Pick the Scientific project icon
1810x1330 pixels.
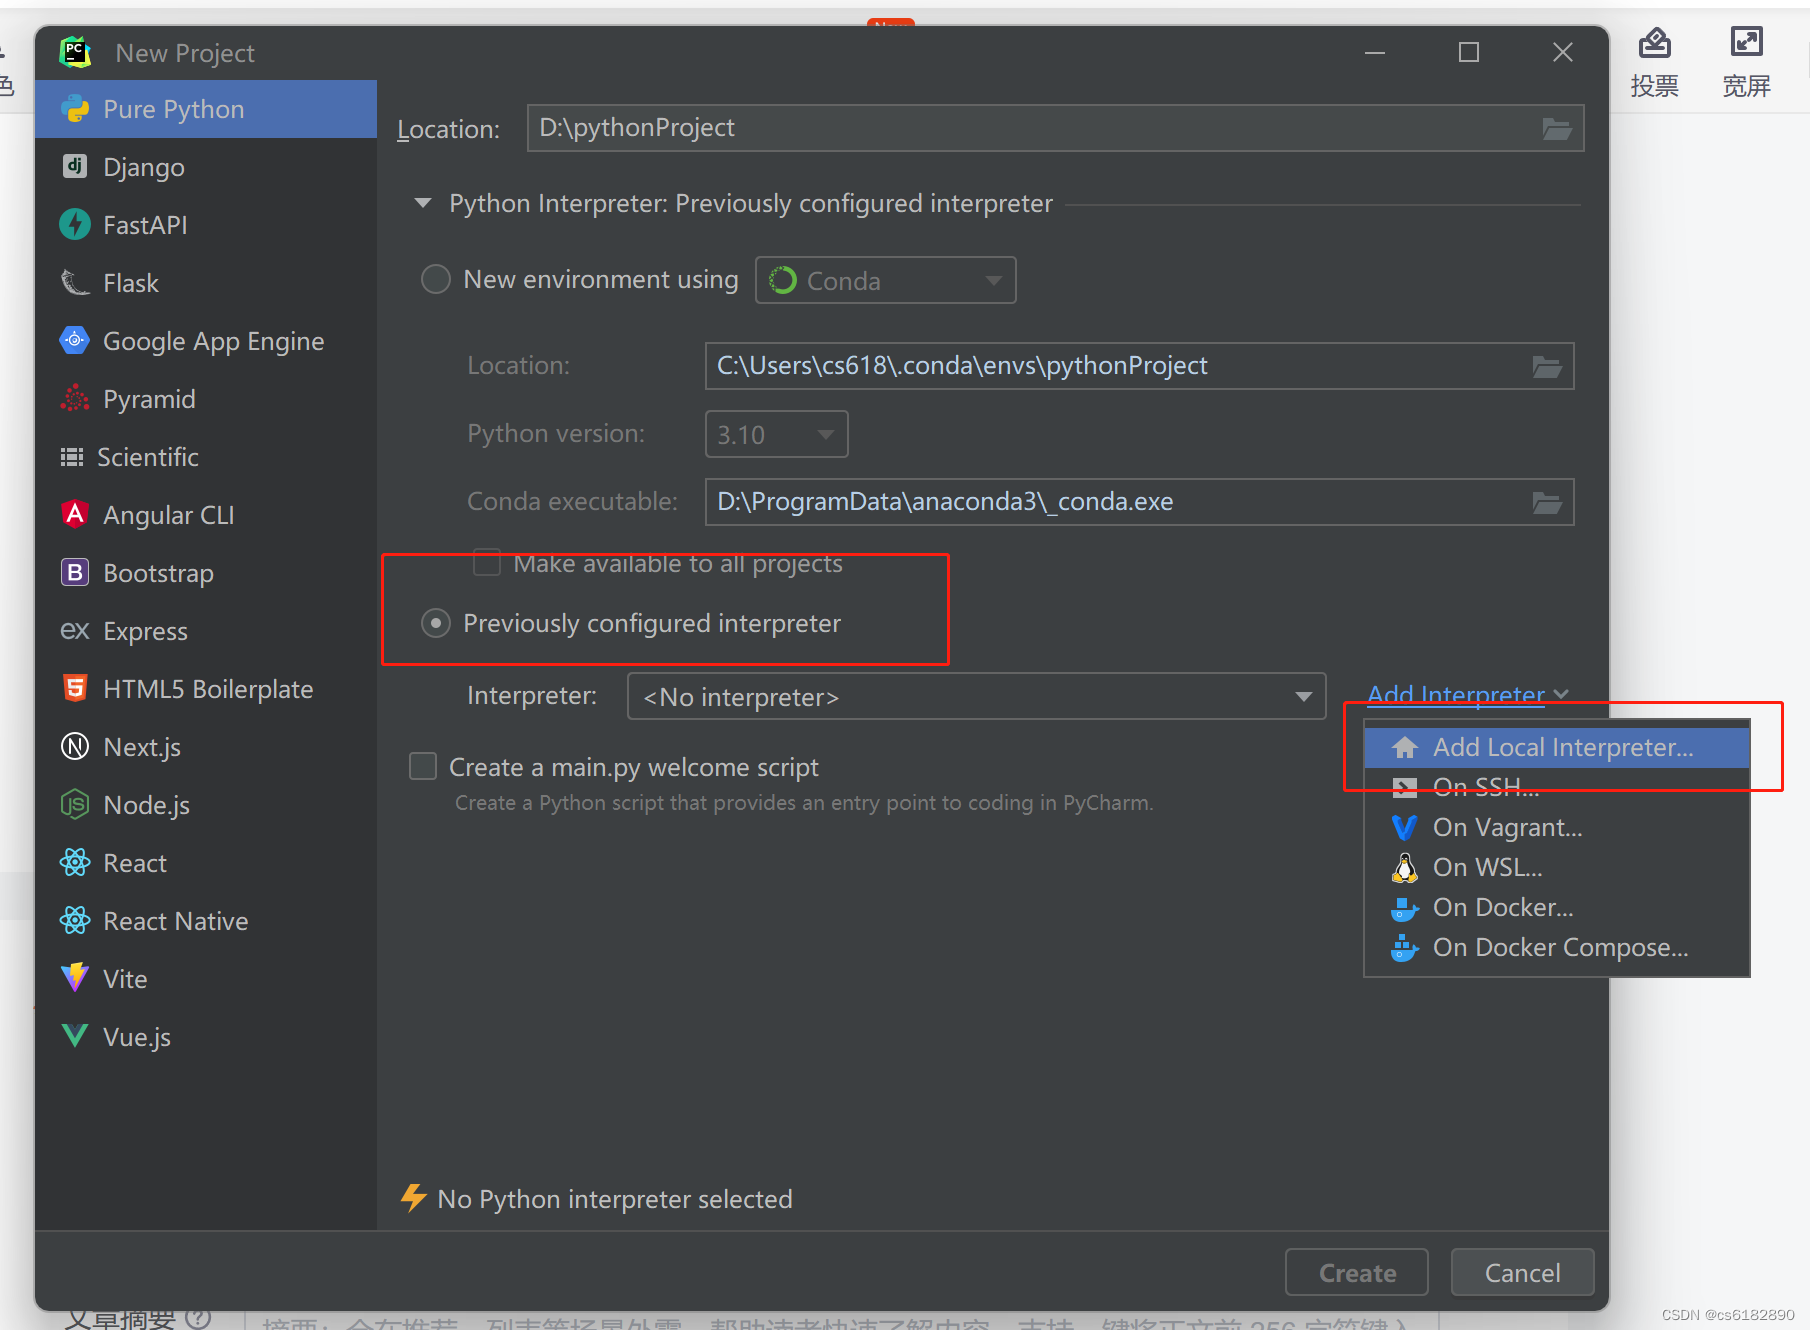[72, 457]
